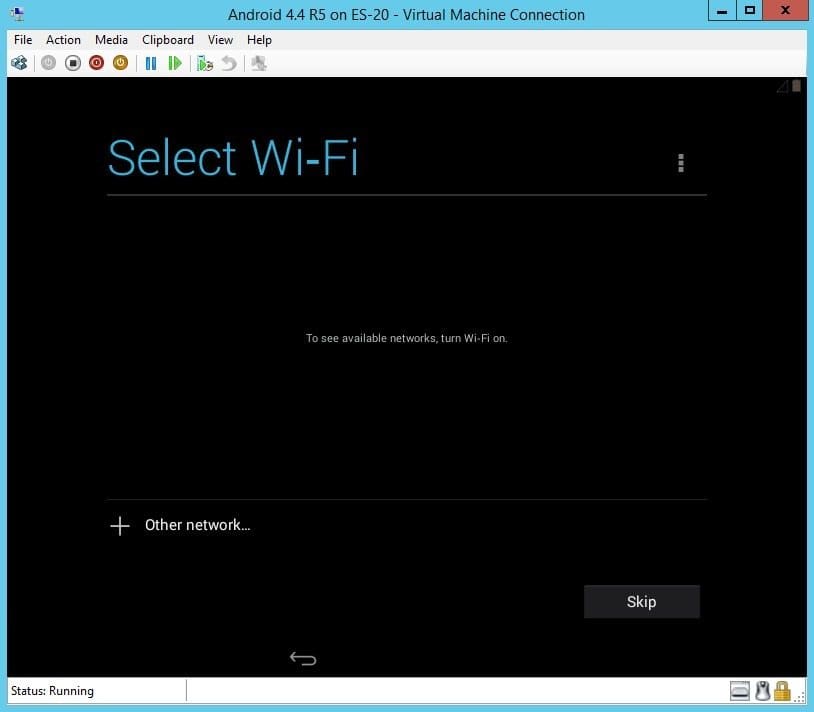Open Android overflow menu beside Select Wi-Fi
The height and width of the screenshot is (712, 814).
coord(681,163)
